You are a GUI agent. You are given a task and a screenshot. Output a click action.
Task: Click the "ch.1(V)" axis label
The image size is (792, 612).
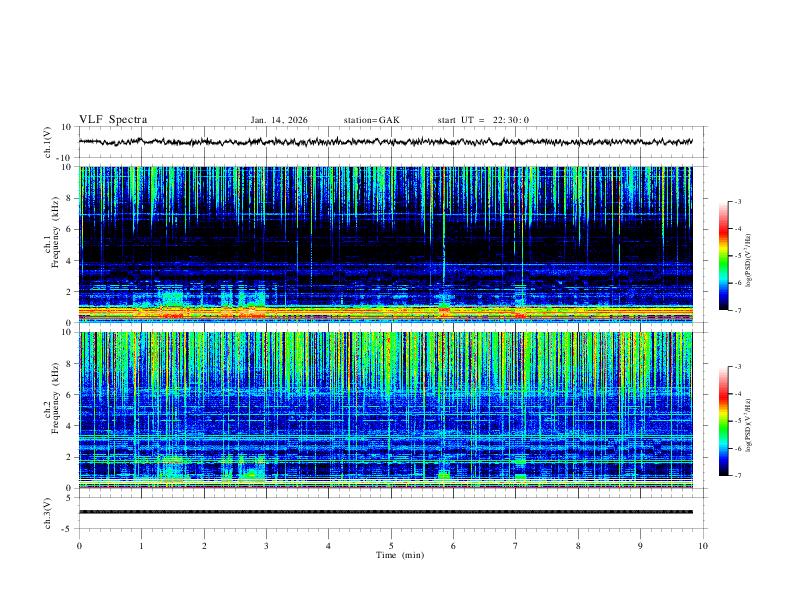point(48,142)
